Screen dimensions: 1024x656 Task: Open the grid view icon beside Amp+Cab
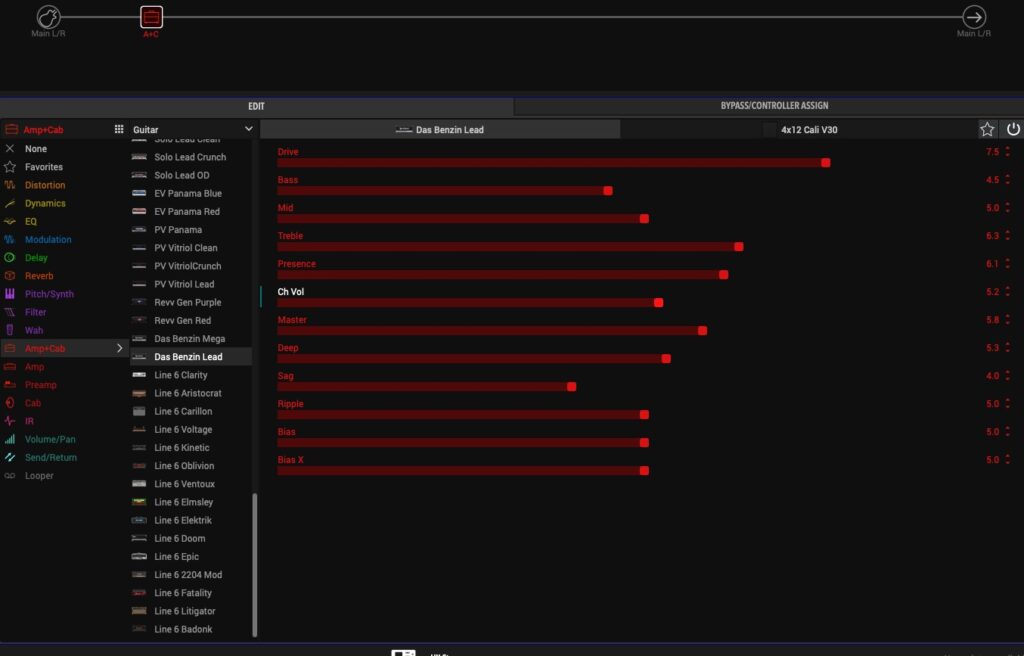[x=119, y=129]
